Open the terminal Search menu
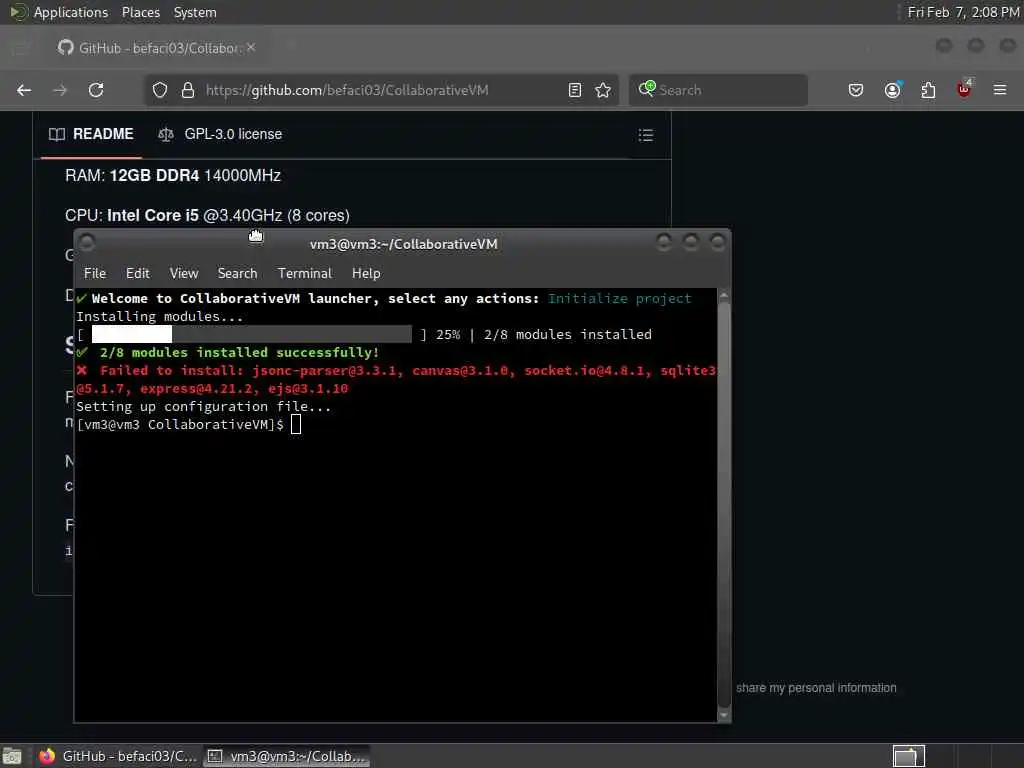The width and height of the screenshot is (1024, 768). point(237,273)
